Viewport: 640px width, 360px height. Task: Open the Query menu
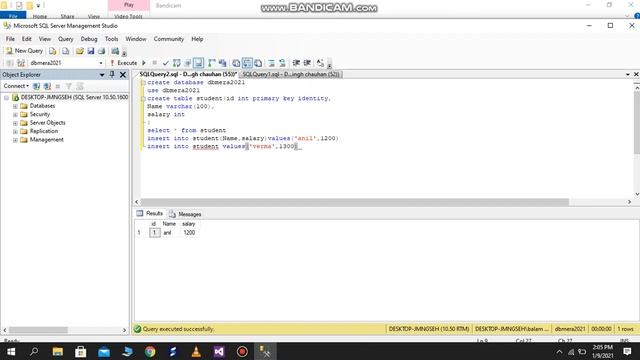65,39
